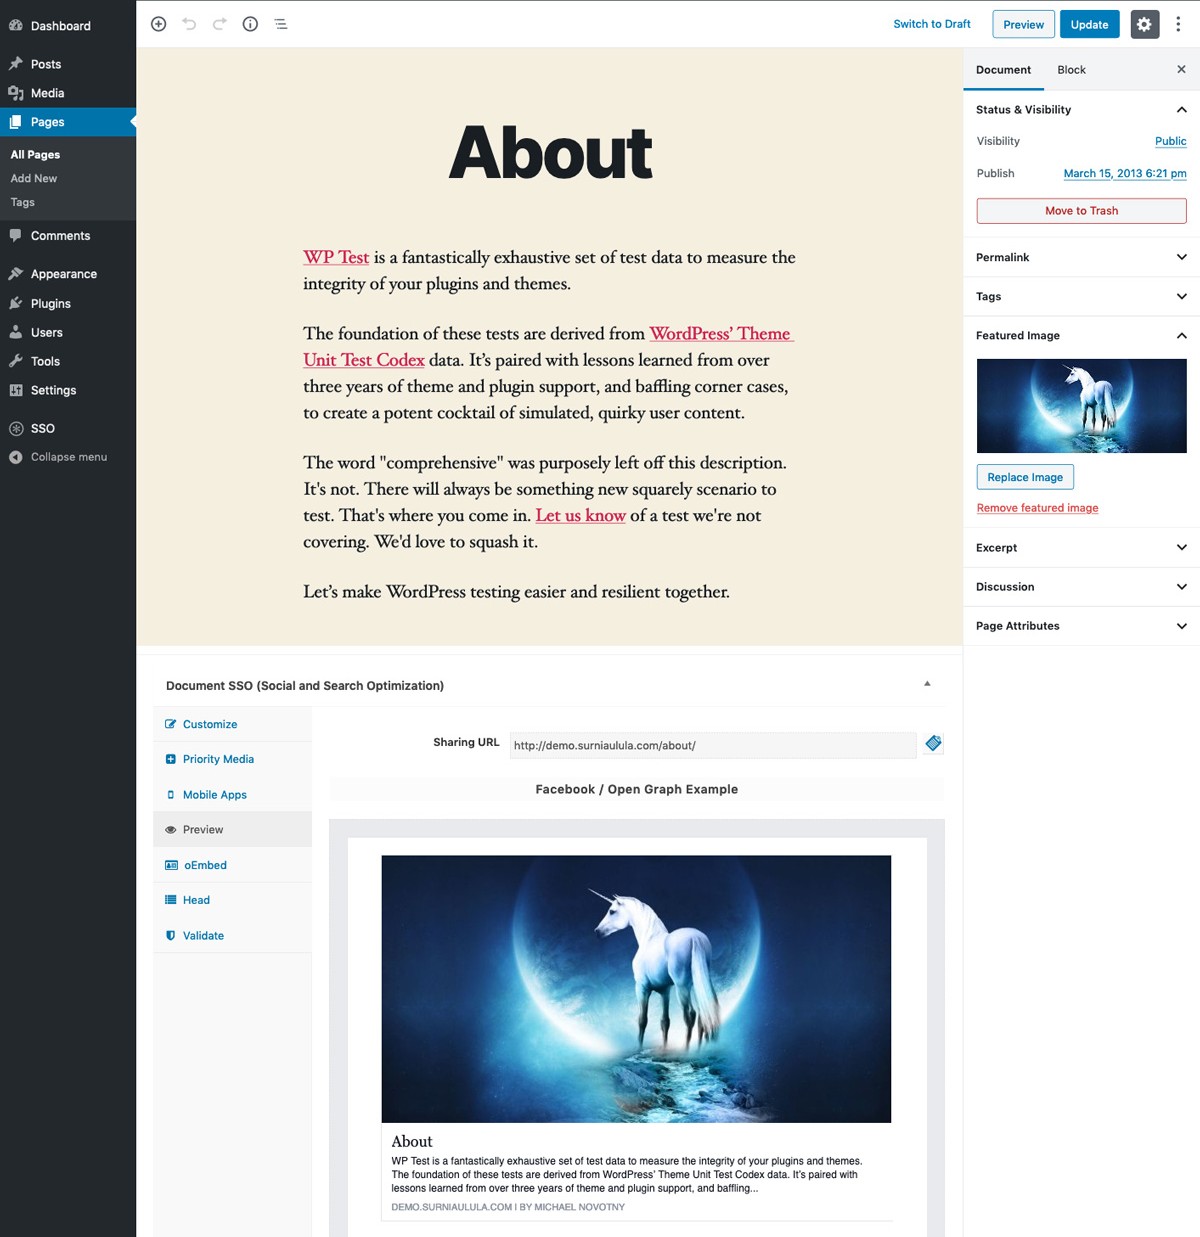Viewport: 1200px width, 1237px height.
Task: Switch to the Document tab
Action: pos(1003,70)
